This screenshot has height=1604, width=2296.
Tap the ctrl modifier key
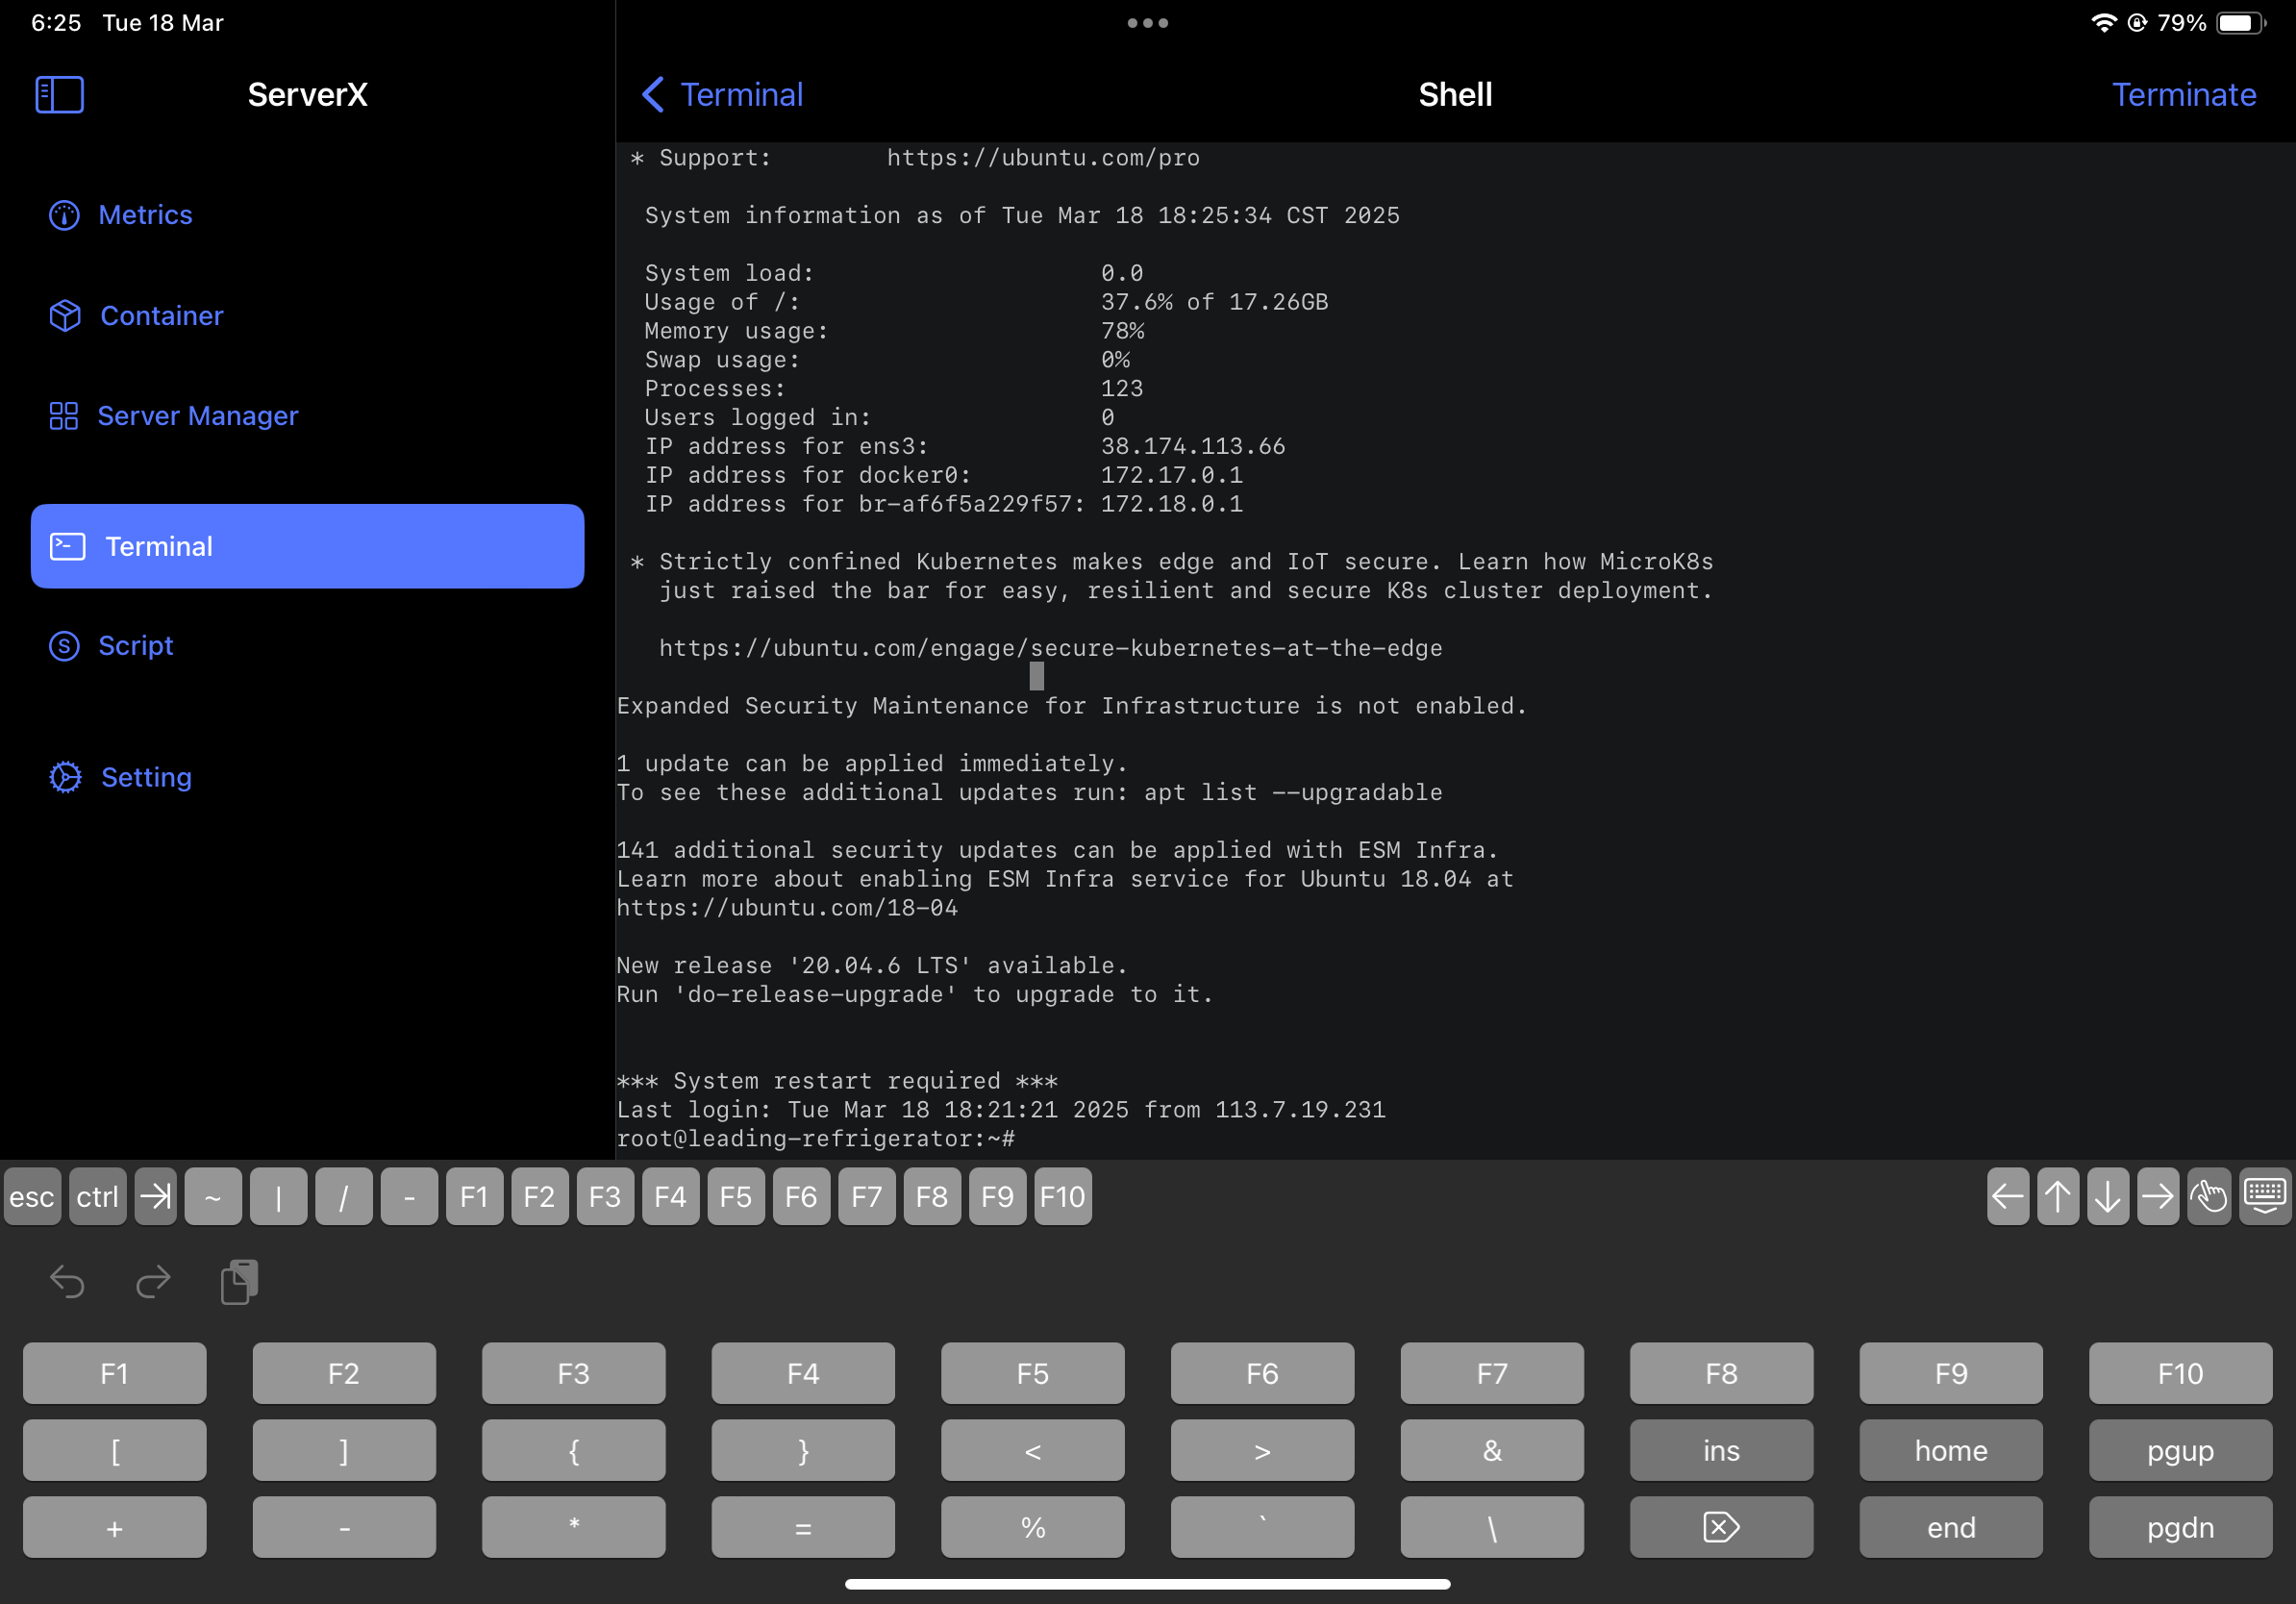[97, 1196]
